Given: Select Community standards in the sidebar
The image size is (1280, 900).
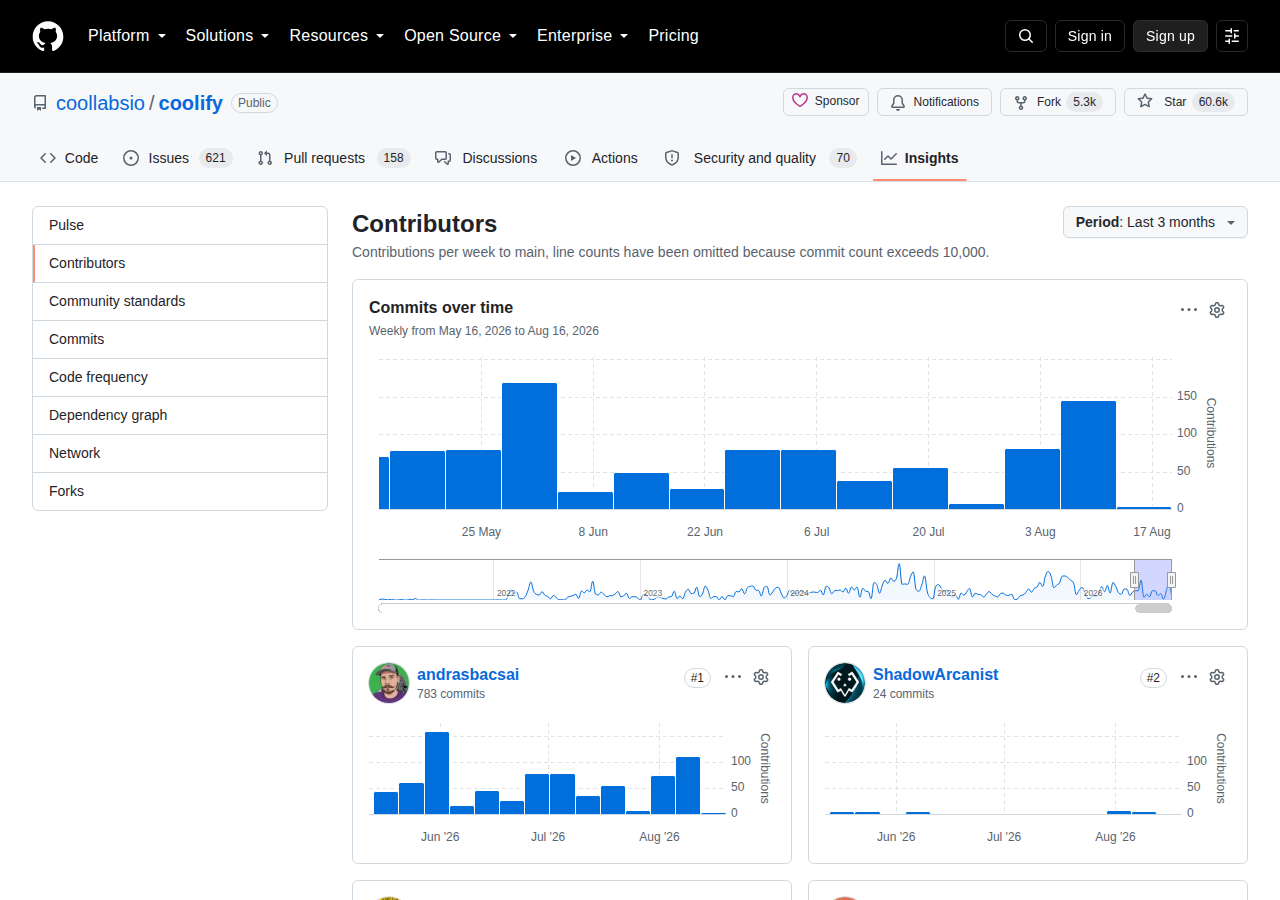Looking at the screenshot, I should (180, 301).
